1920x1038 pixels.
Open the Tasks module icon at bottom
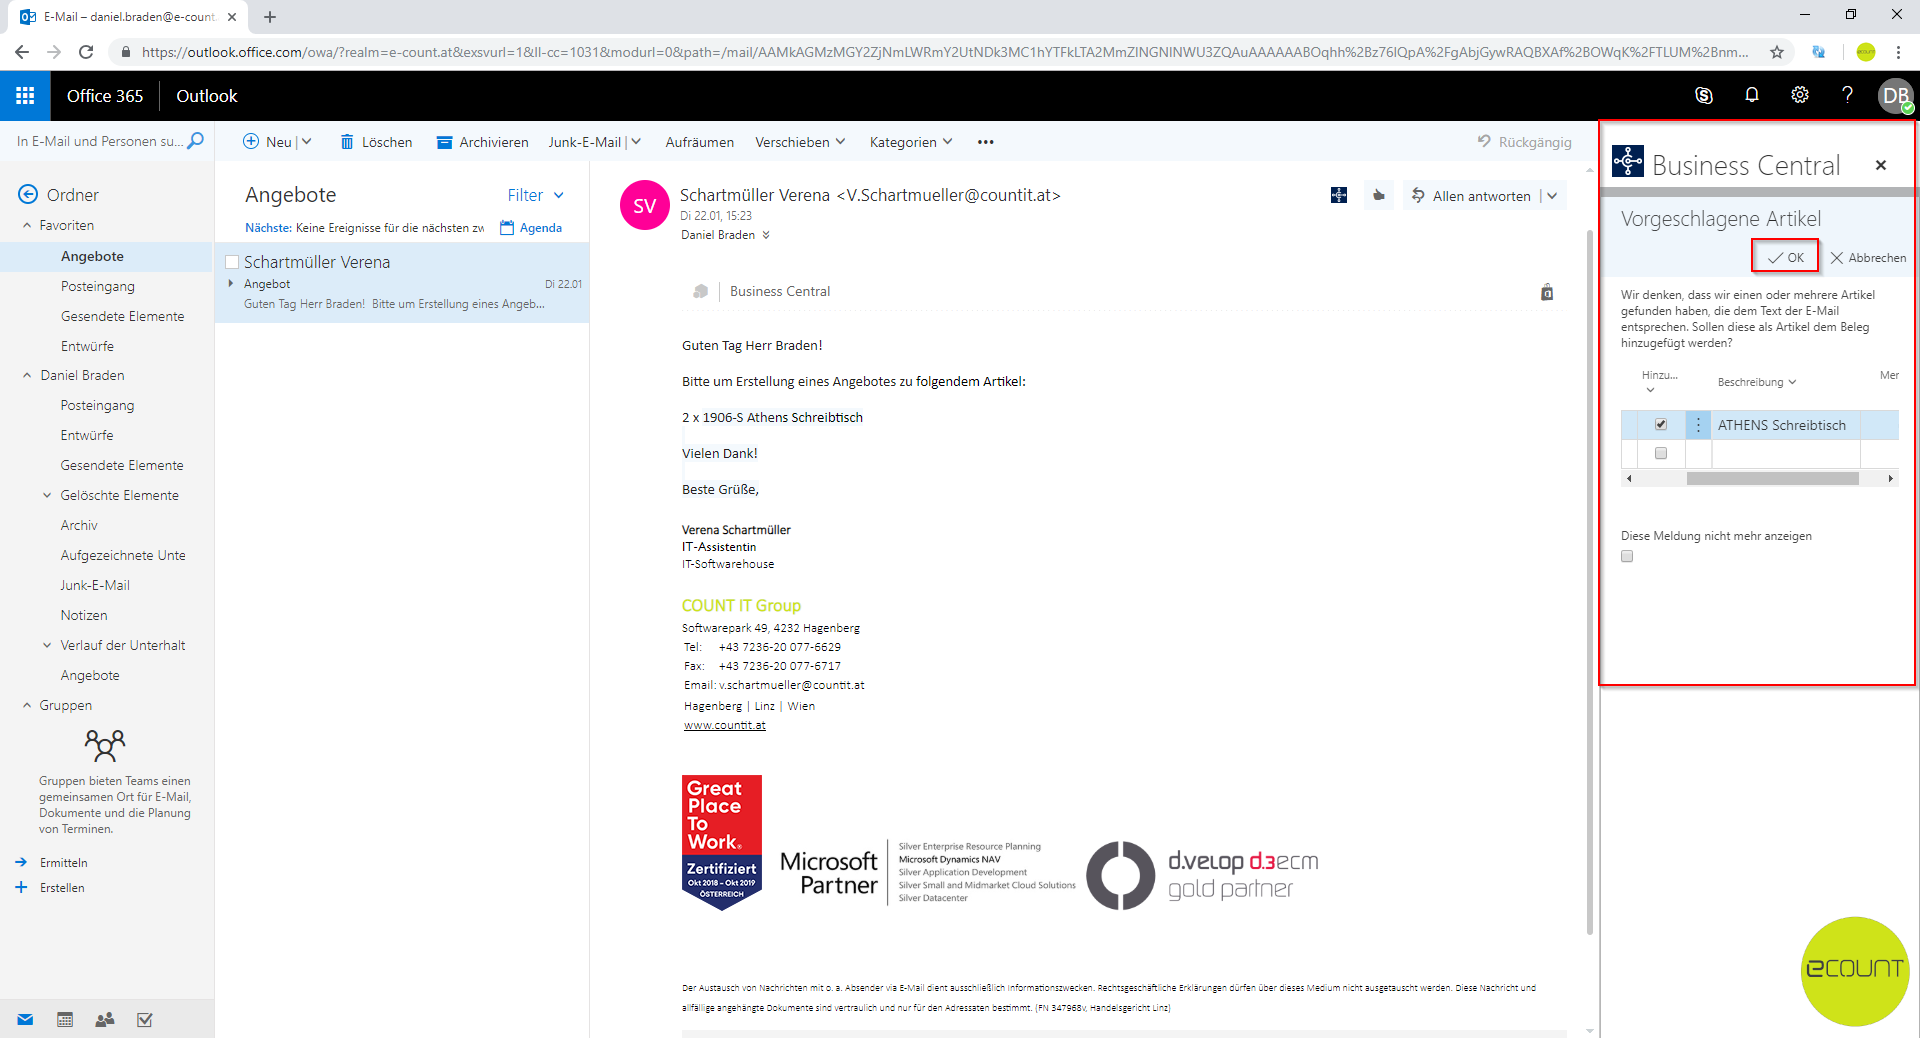tap(145, 1019)
